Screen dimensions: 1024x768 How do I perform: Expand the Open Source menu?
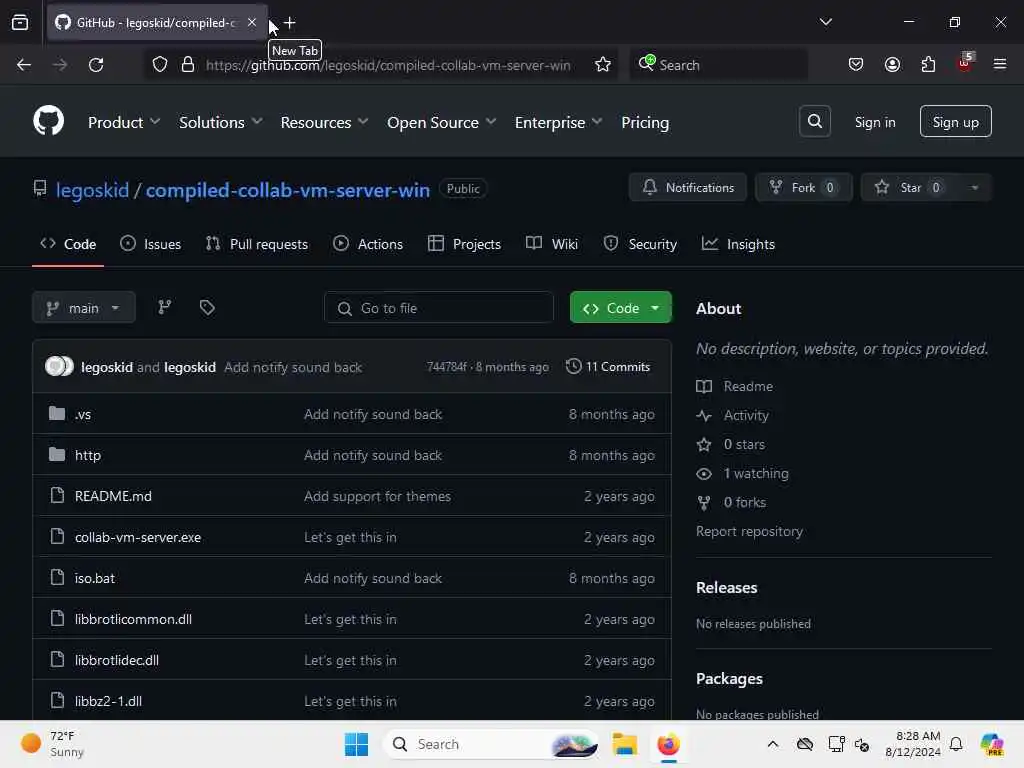coord(441,122)
